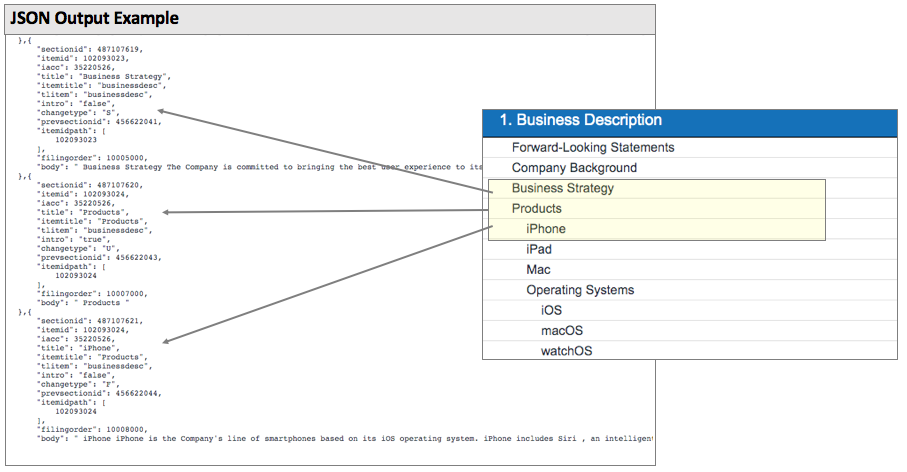
Task: Click the "itemid": 102093023 line
Action: [83, 58]
